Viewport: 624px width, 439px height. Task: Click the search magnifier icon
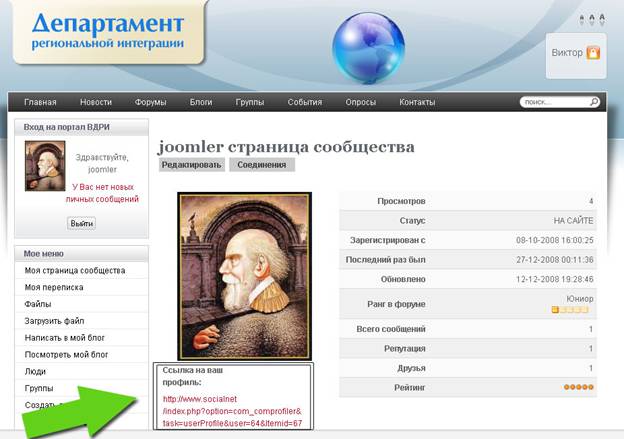[x=594, y=102]
